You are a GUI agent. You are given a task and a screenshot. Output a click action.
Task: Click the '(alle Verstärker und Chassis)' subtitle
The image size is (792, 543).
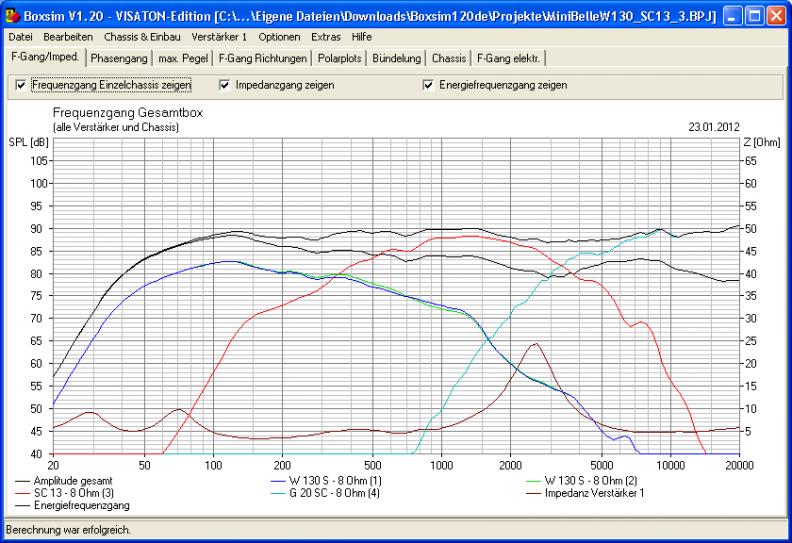(116, 127)
